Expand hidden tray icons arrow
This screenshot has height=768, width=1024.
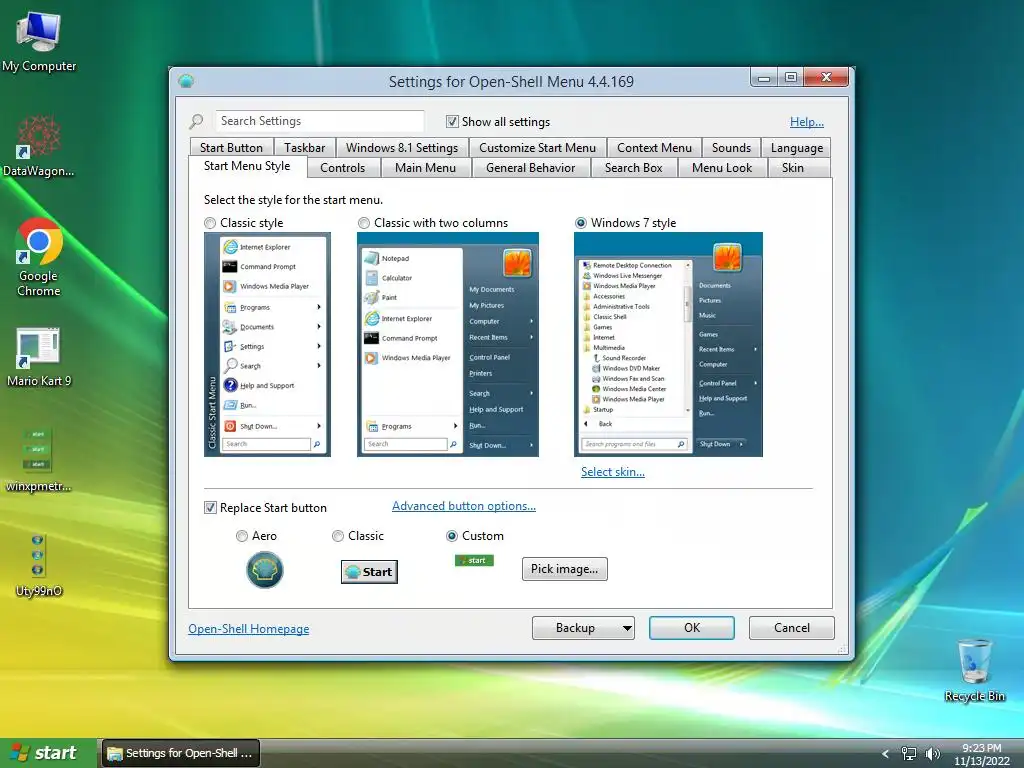(886, 754)
